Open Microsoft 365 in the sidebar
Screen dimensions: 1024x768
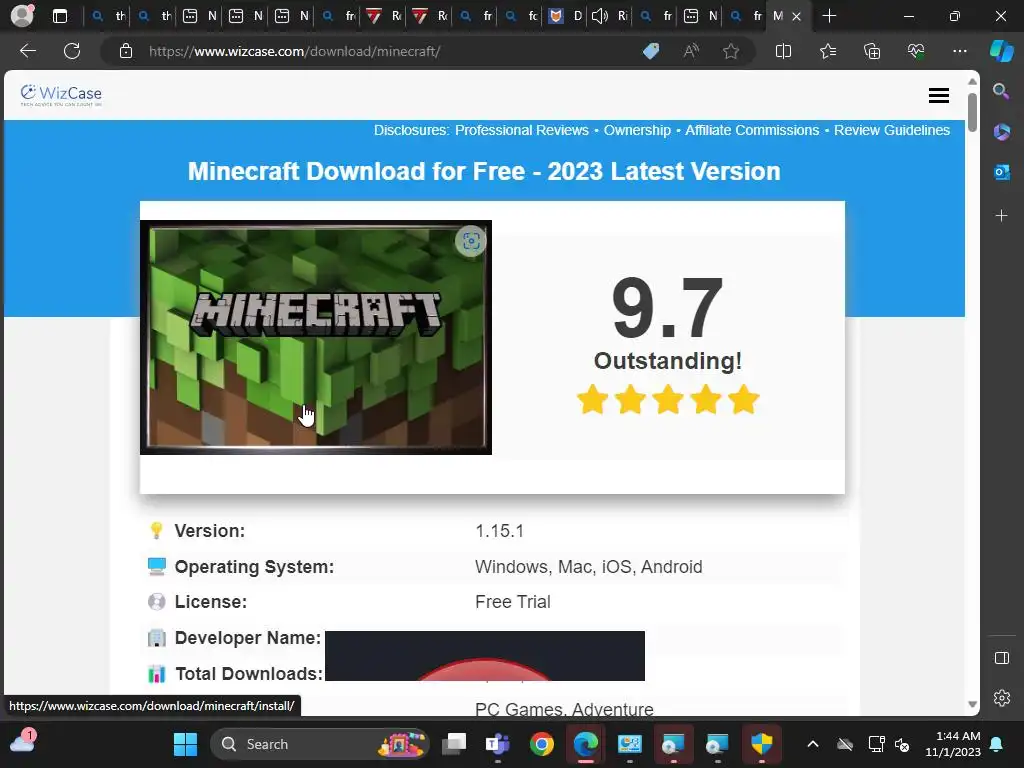1001,132
